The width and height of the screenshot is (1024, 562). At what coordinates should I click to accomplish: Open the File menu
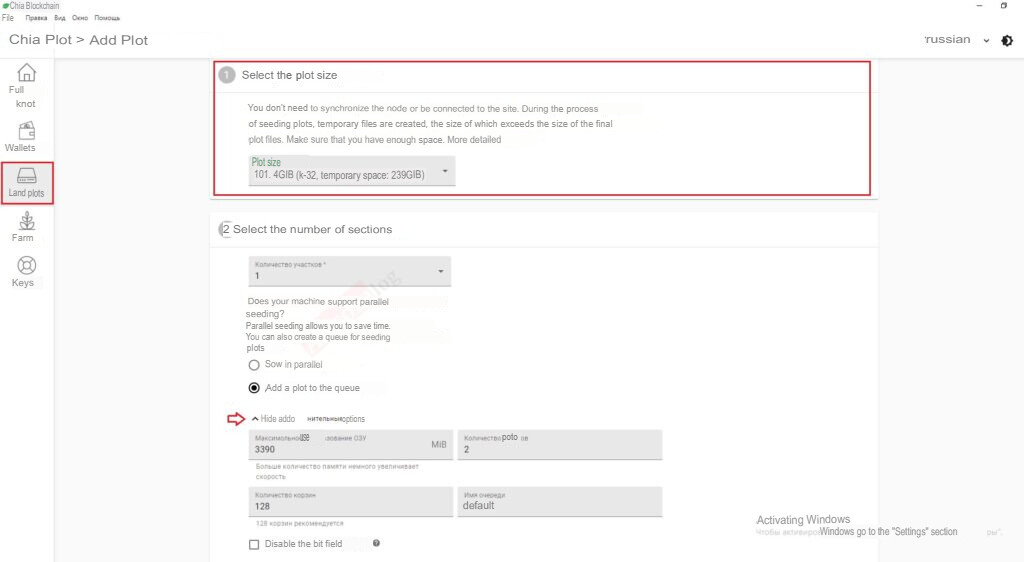8,18
